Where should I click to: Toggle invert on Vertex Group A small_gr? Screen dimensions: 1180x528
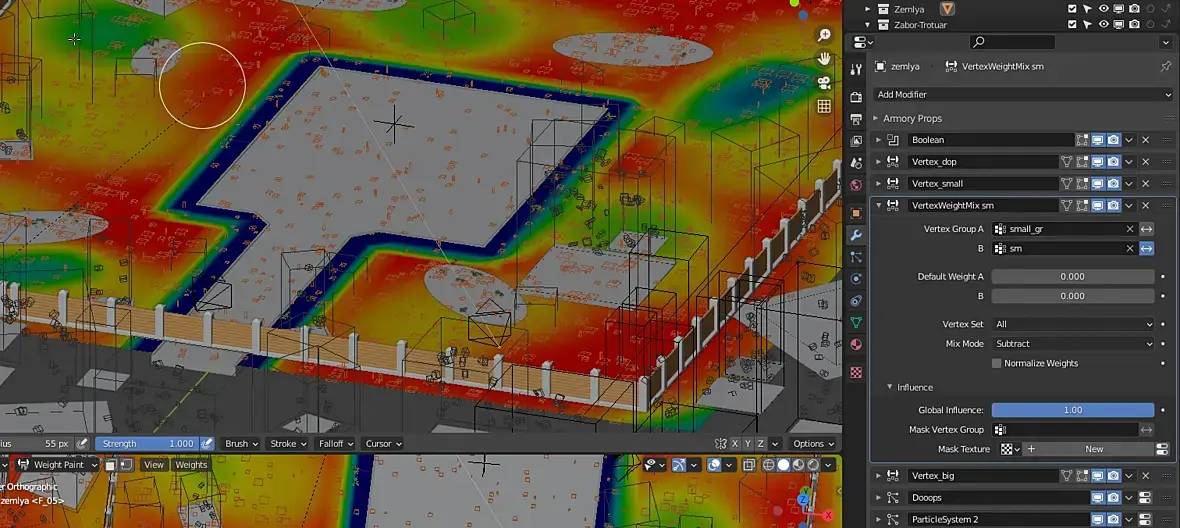click(1146, 229)
